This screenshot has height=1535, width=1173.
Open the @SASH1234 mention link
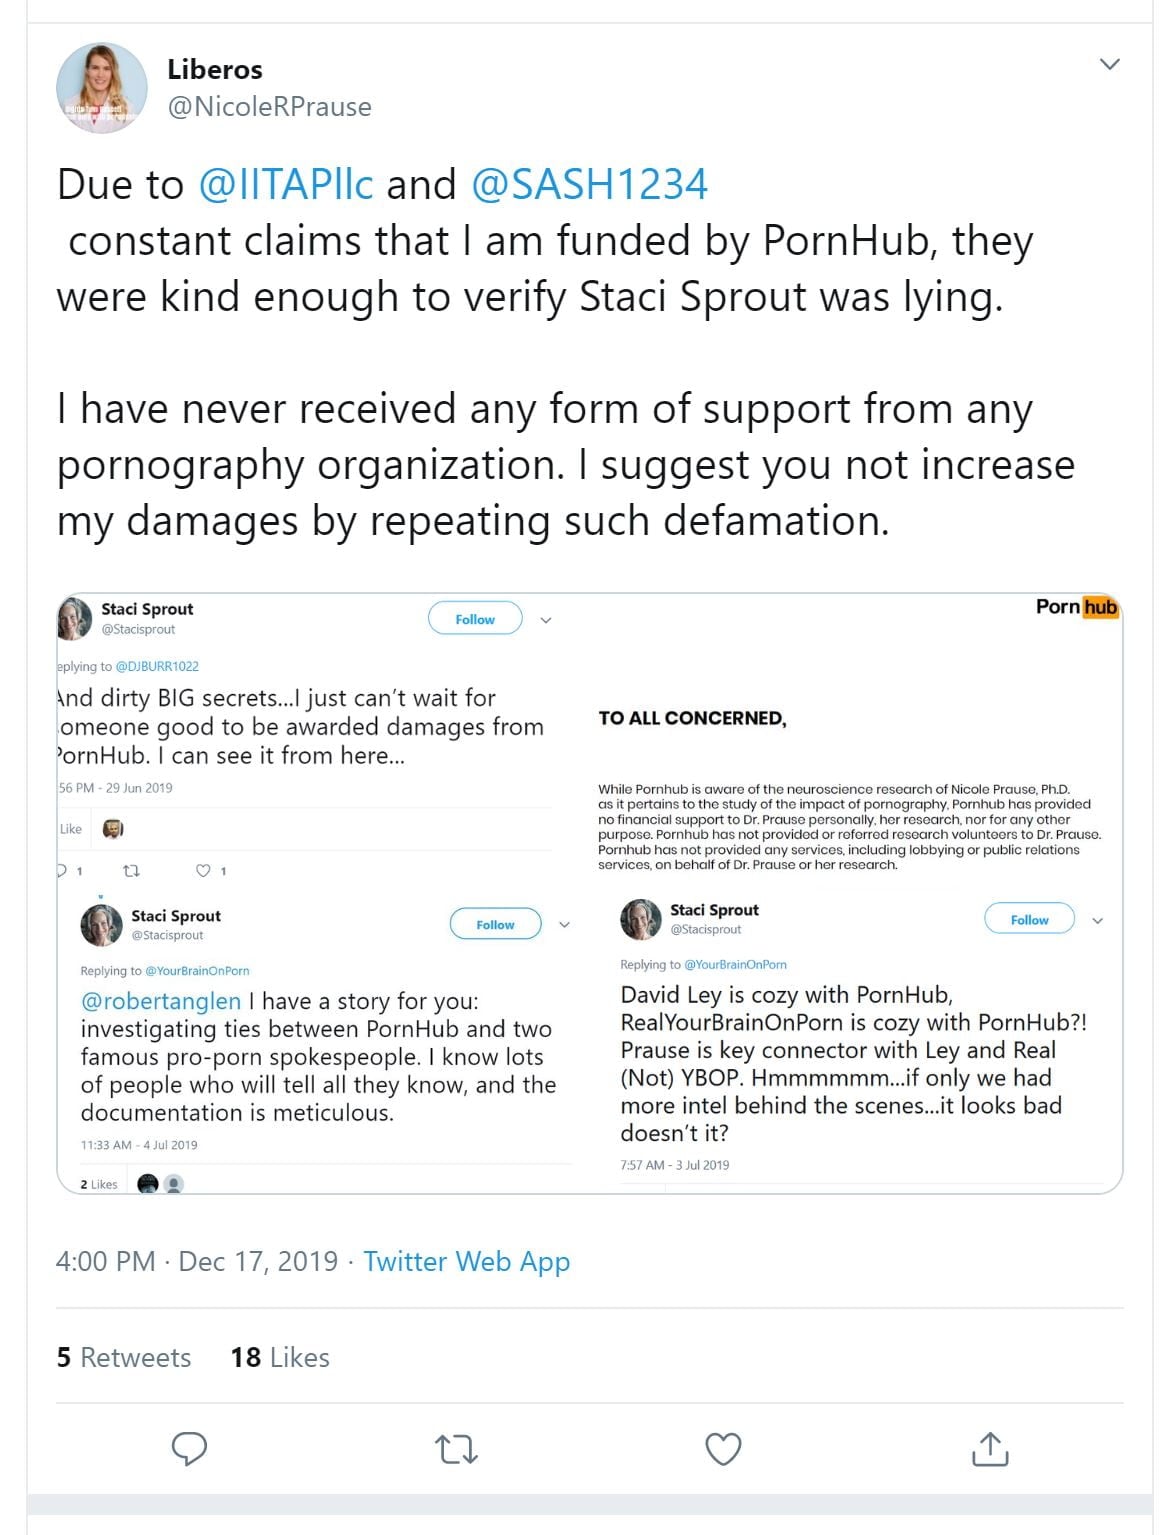click(589, 184)
